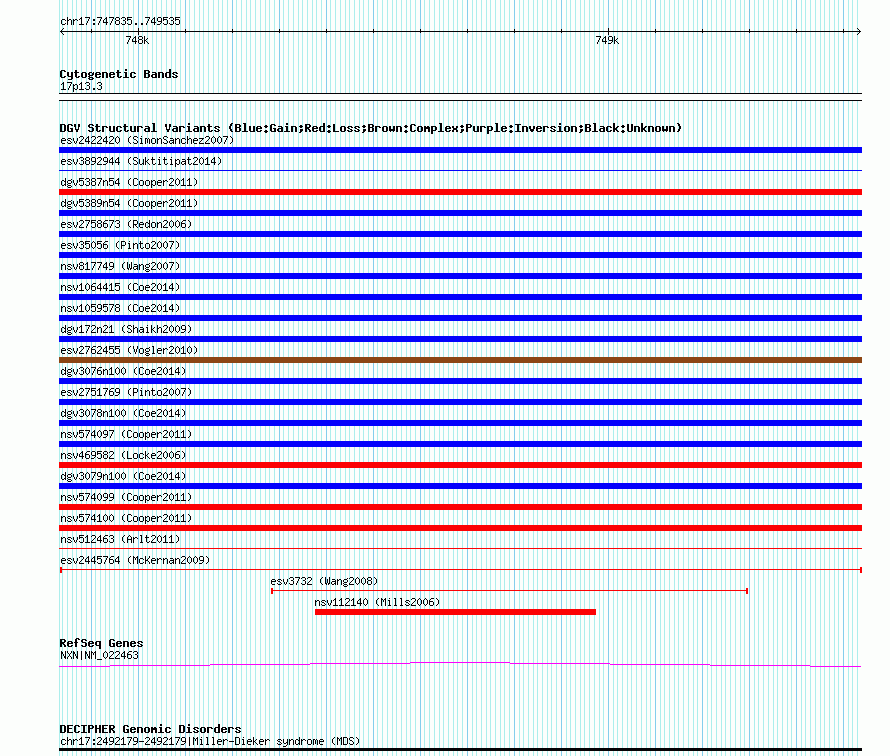Click the esv3732 (Wang2008) variant label
Screen dimensions: 890x756
(x=324, y=581)
